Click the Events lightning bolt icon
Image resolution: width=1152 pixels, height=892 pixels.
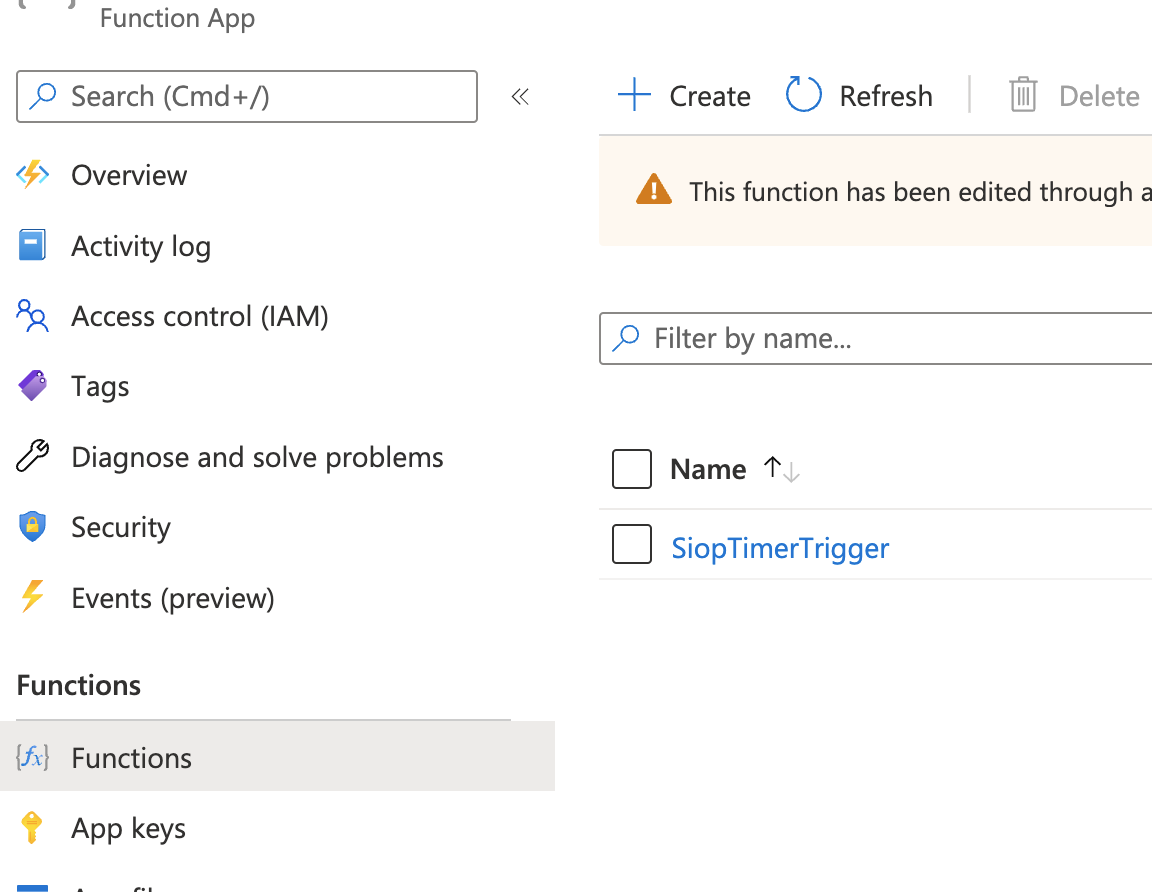pos(33,598)
